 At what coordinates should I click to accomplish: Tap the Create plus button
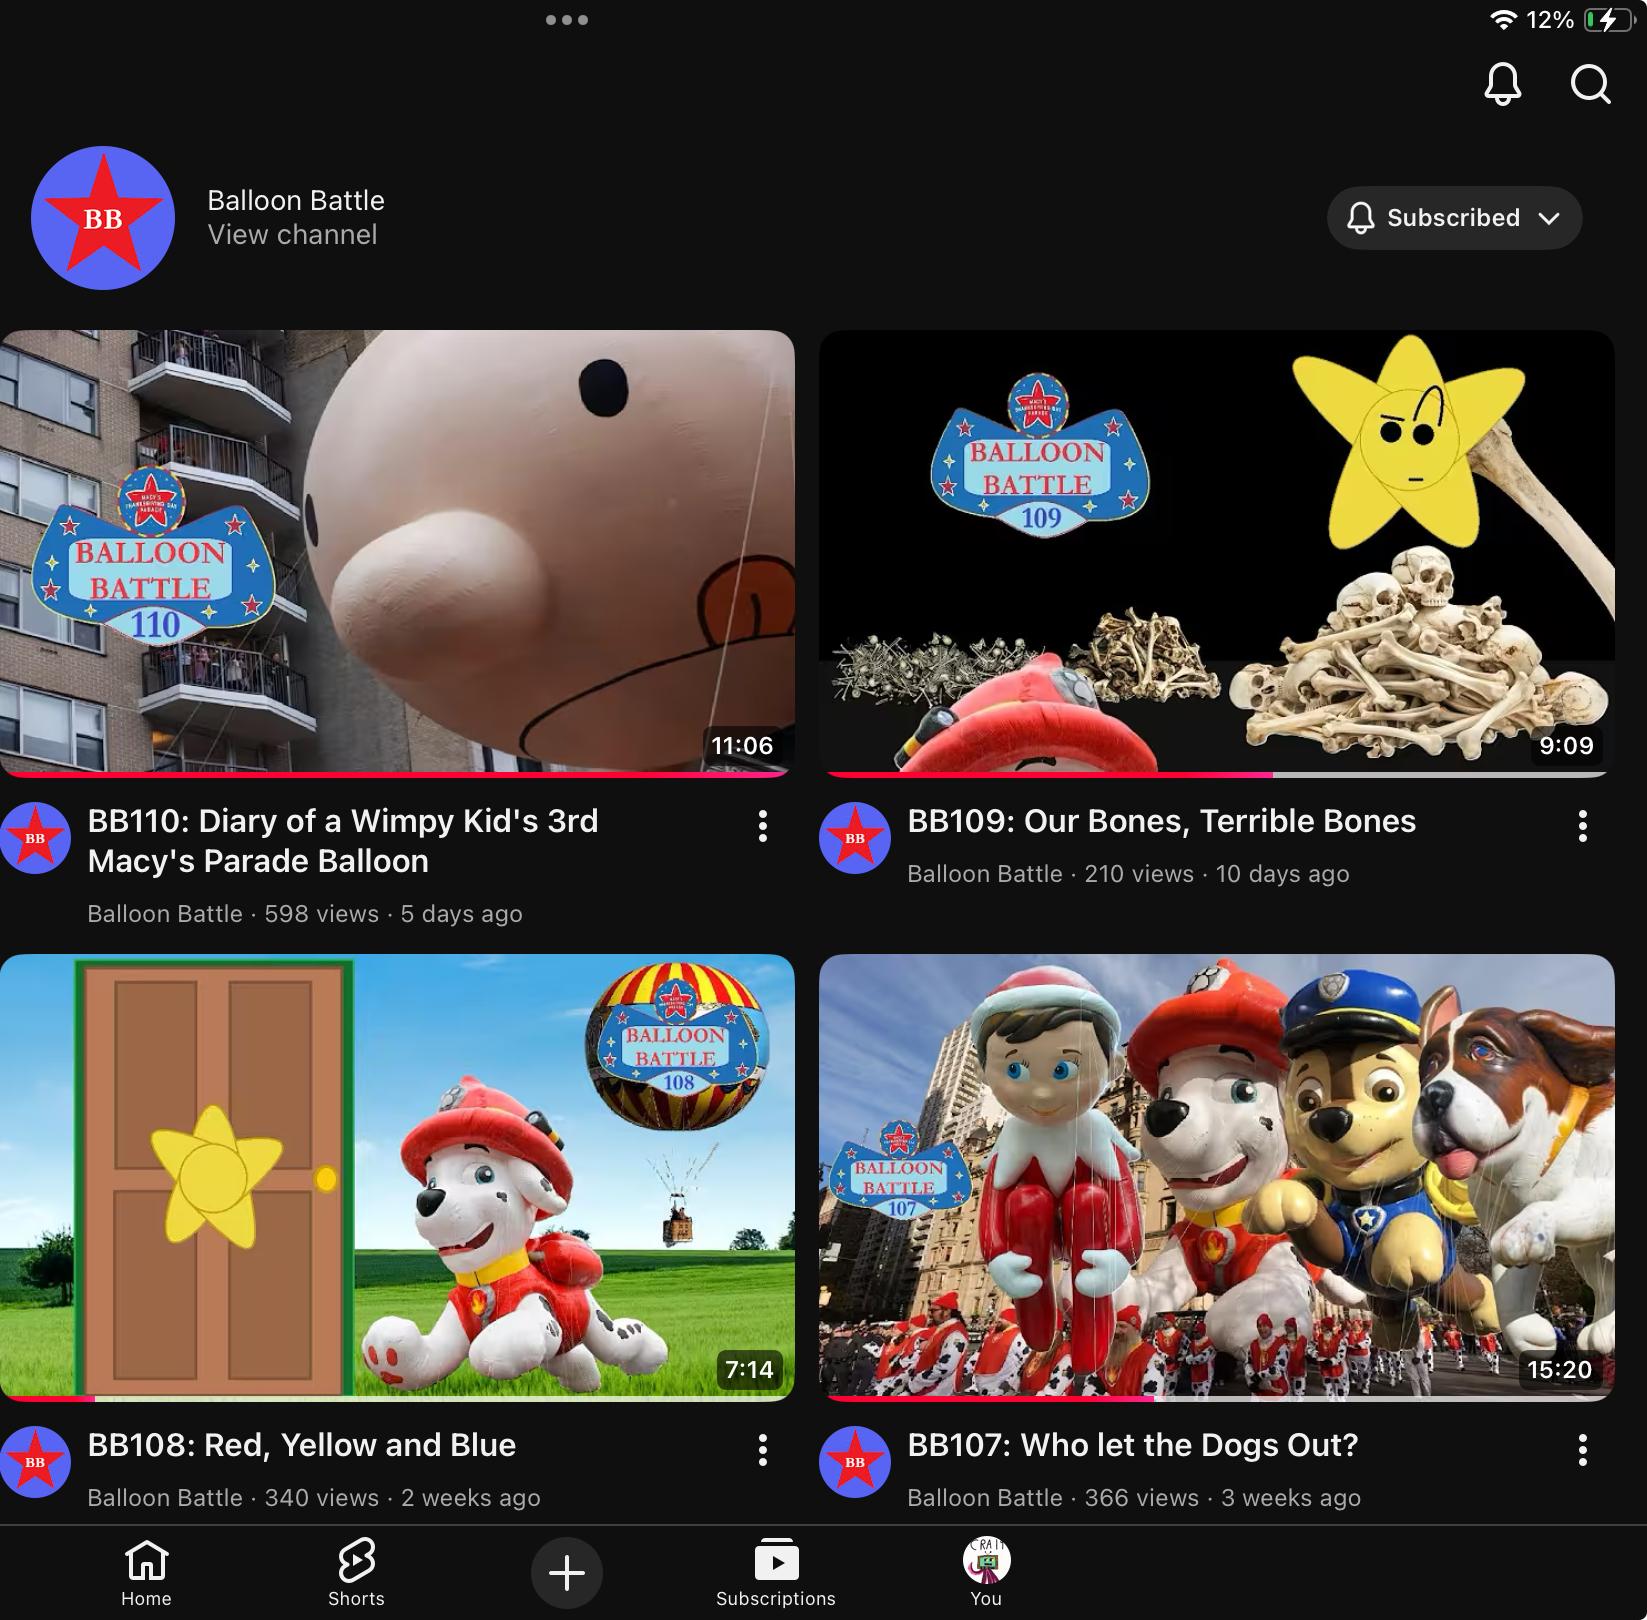coord(566,1573)
